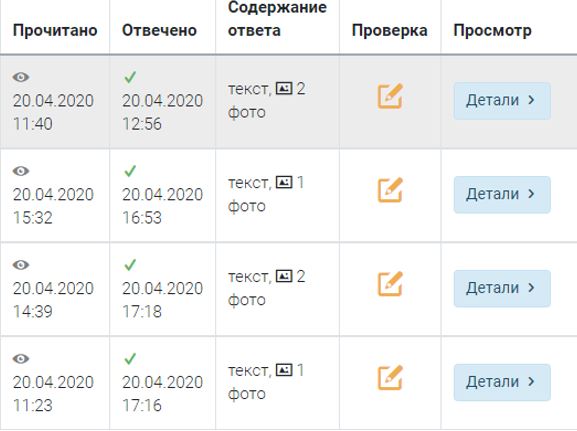Image resolution: width=577 pixels, height=431 pixels.
Task: Click the photo icon in the 16:53 row
Action: (x=284, y=182)
